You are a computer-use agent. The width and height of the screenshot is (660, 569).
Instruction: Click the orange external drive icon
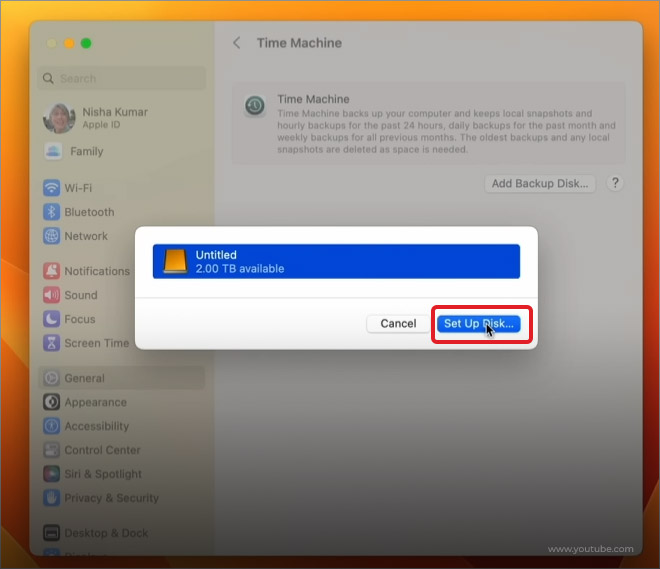pos(175,261)
